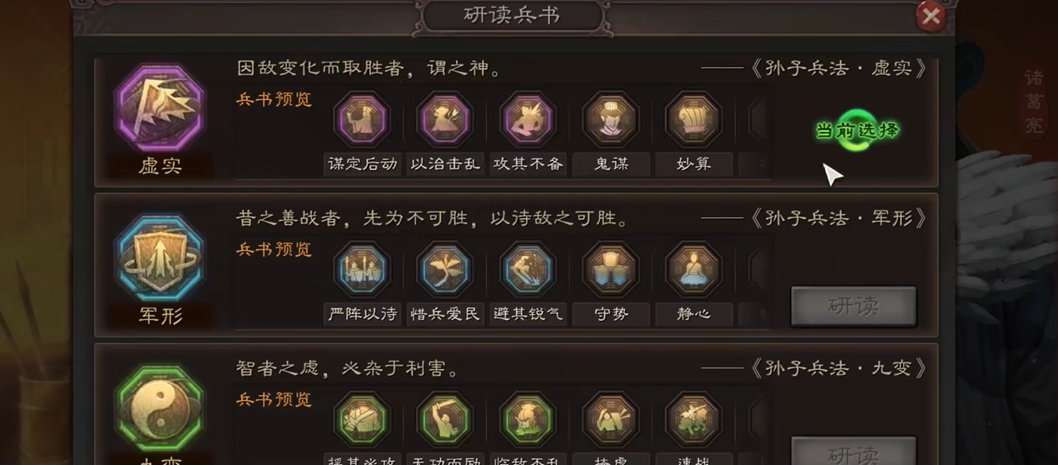Viewport: 1058px width, 465px height.
Task: Click the 静心 skill icon
Action: point(694,270)
